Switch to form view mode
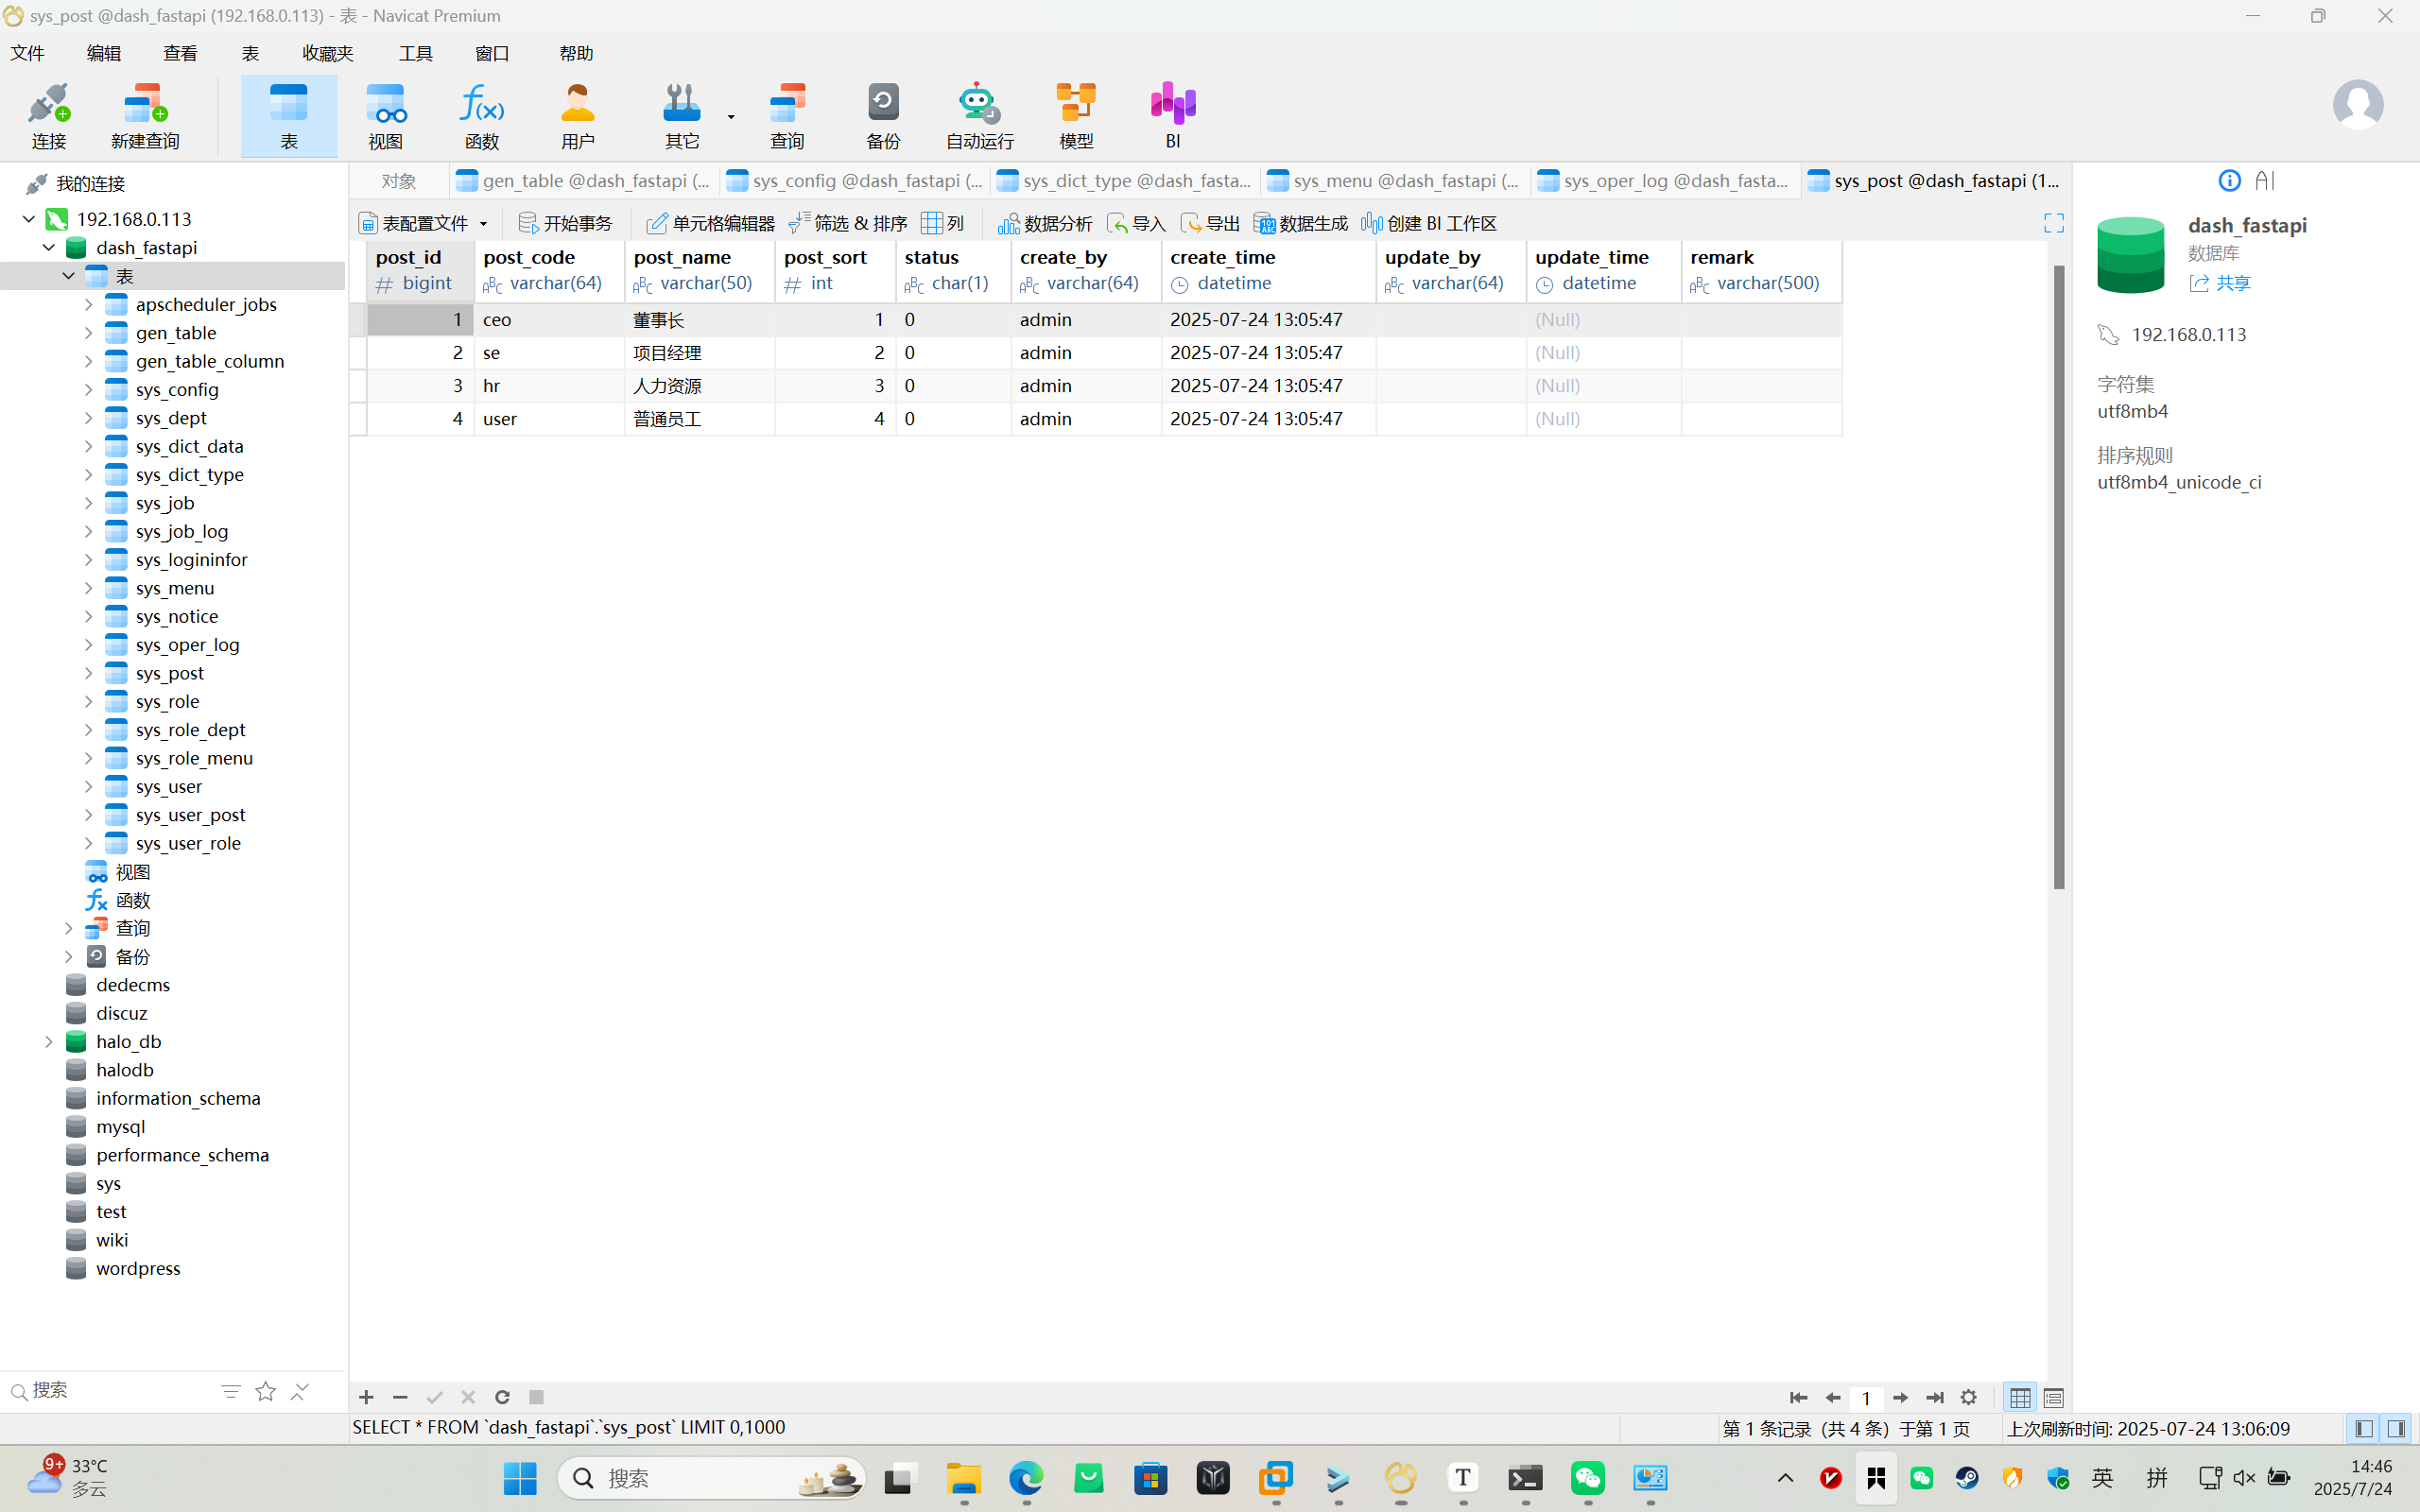Screen dimensions: 2420x1512 pyautogui.click(x=2053, y=1398)
